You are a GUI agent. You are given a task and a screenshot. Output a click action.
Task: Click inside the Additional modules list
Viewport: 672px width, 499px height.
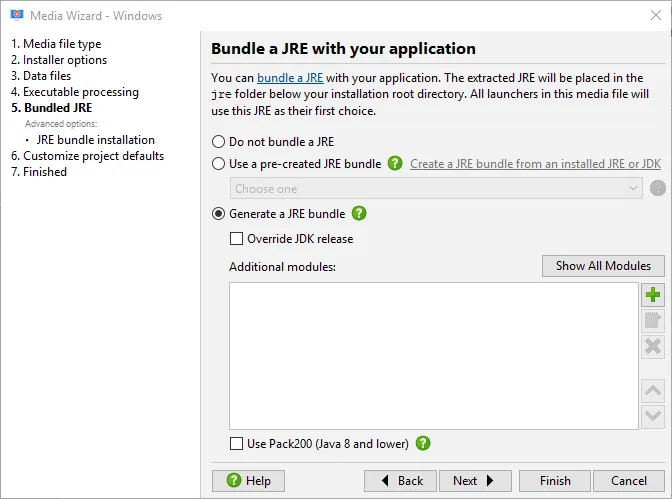click(x=434, y=356)
